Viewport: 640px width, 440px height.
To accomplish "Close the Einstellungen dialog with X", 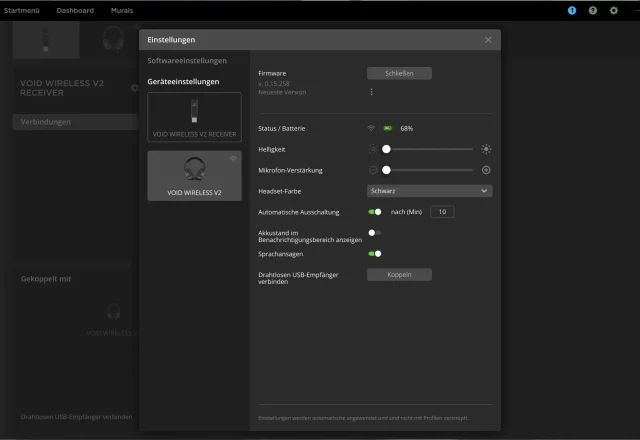I will pos(488,39).
